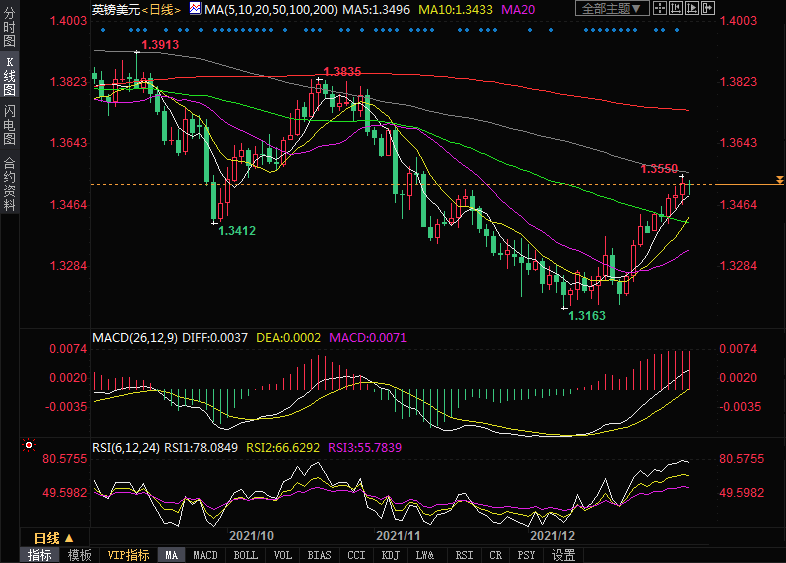Click the 1.3163 low price marker
Viewport: 786px width, 563px height.
click(x=586, y=315)
